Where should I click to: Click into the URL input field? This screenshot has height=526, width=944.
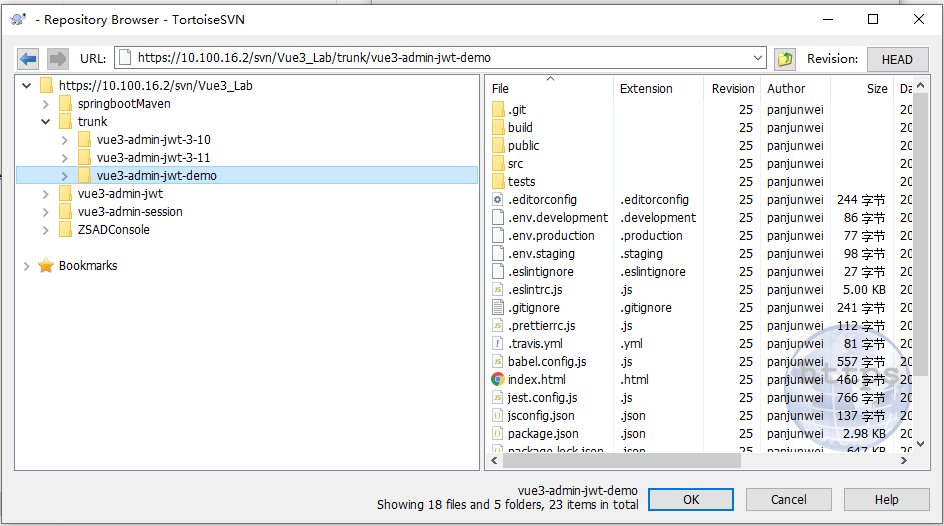[x=439, y=58]
